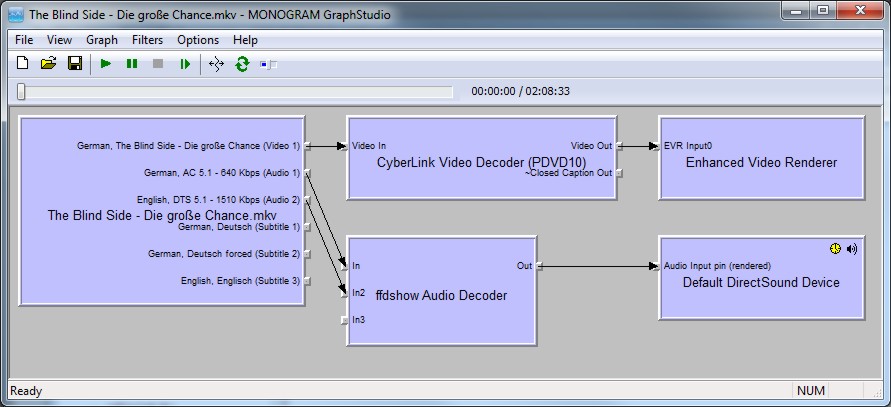Screen dimensions: 891x407
Task: Open the File menu
Action: click(24, 40)
